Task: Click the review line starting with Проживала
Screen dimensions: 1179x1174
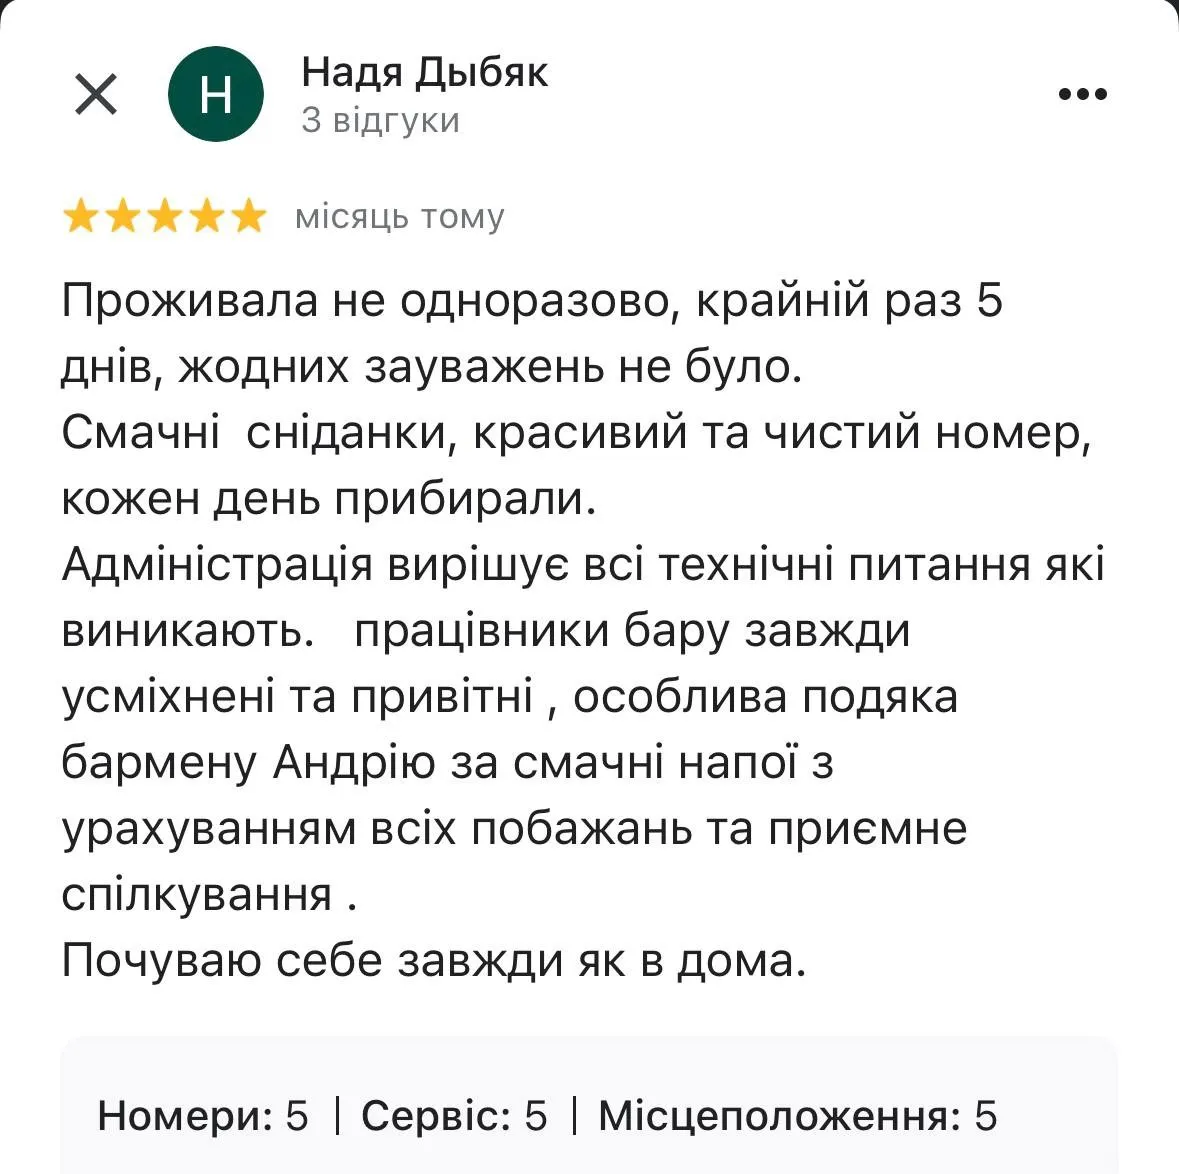Action: (531, 301)
